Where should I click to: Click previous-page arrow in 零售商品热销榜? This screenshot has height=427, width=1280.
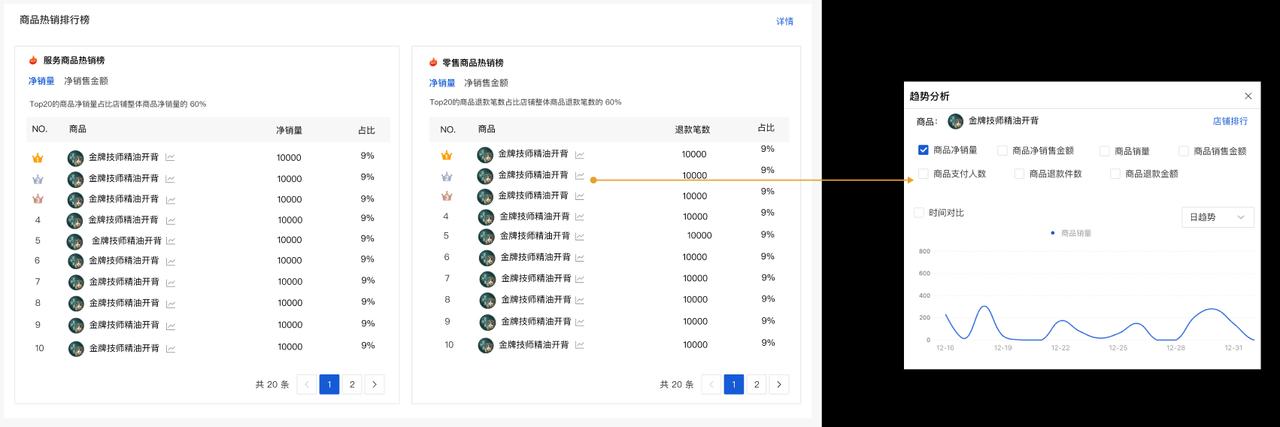point(712,384)
